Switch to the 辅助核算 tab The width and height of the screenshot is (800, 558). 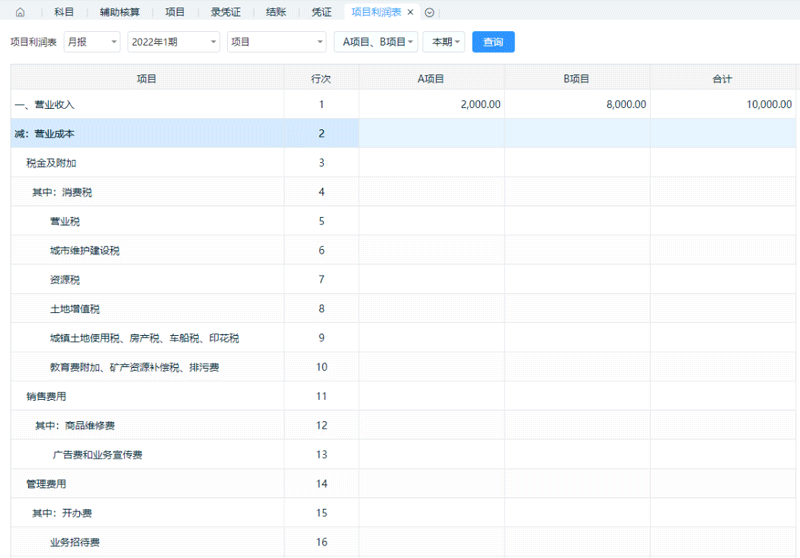[x=119, y=12]
